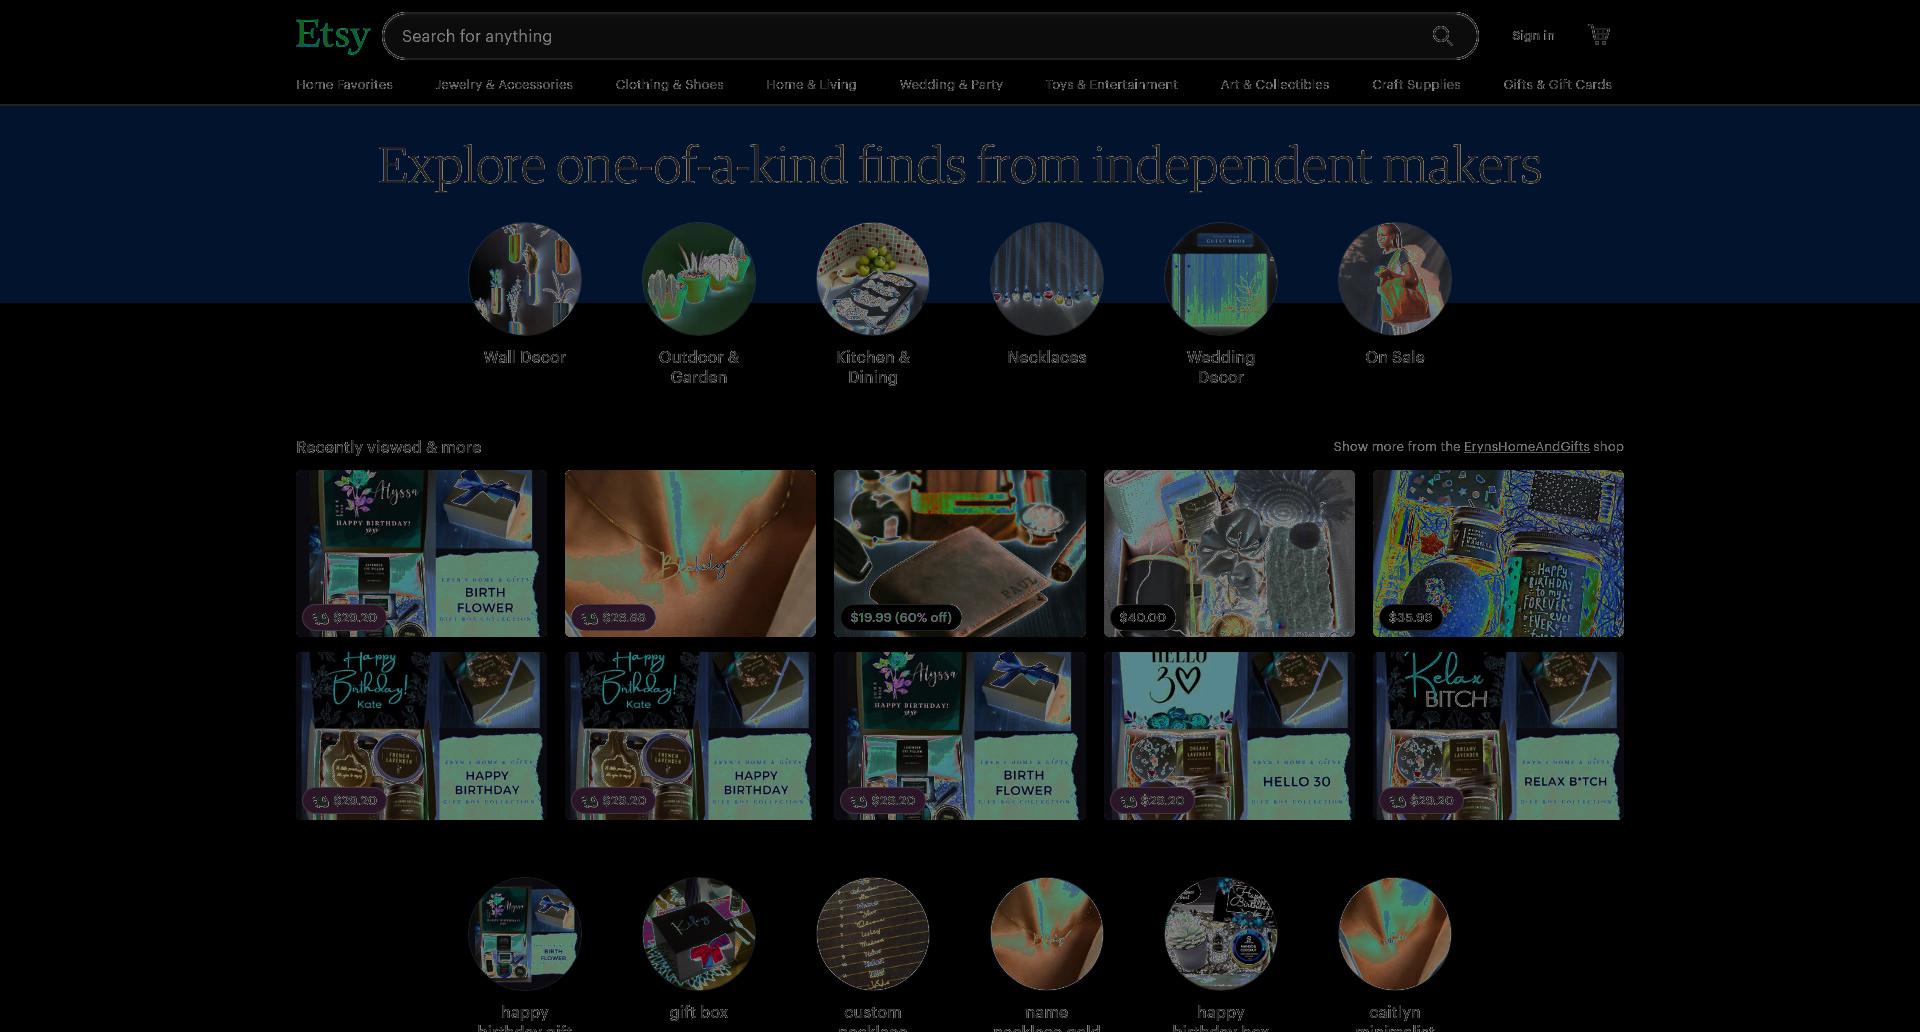Open the Hello 30 gift box listing
The height and width of the screenshot is (1032, 1920).
point(1229,736)
